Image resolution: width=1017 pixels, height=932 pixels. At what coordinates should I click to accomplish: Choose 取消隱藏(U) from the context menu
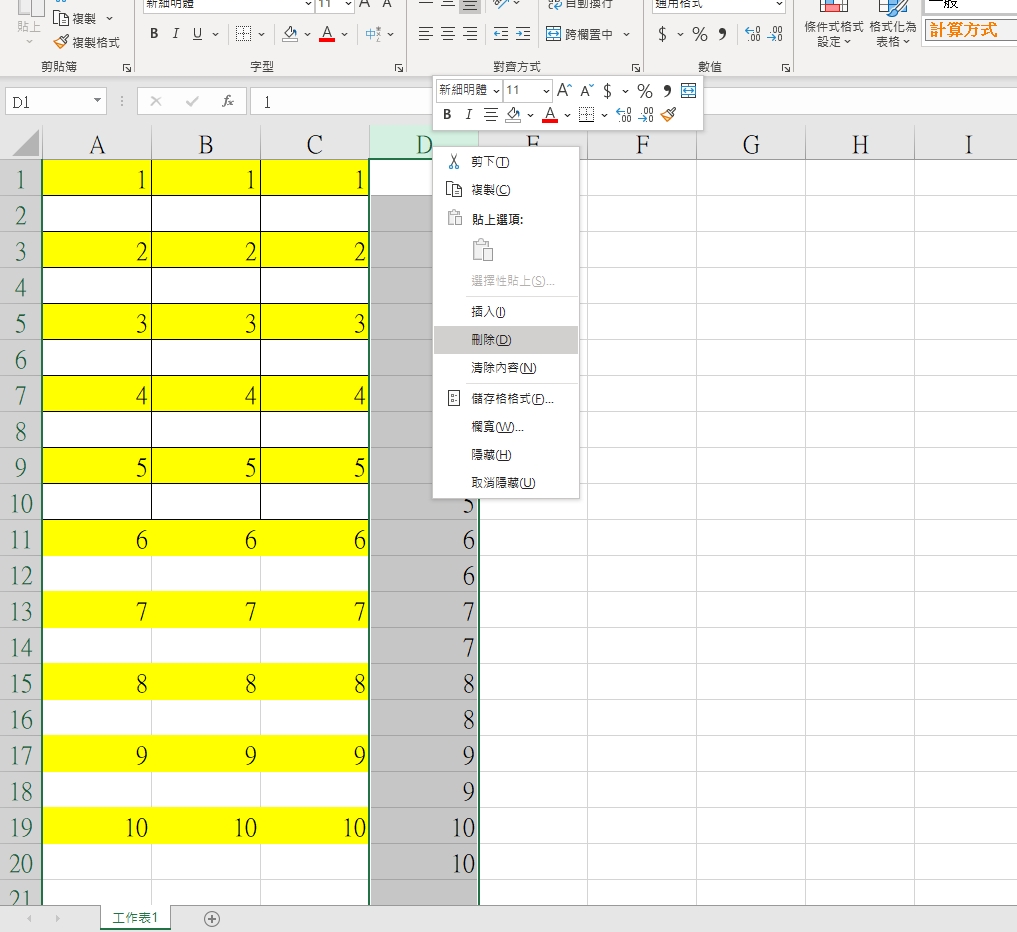pos(506,483)
